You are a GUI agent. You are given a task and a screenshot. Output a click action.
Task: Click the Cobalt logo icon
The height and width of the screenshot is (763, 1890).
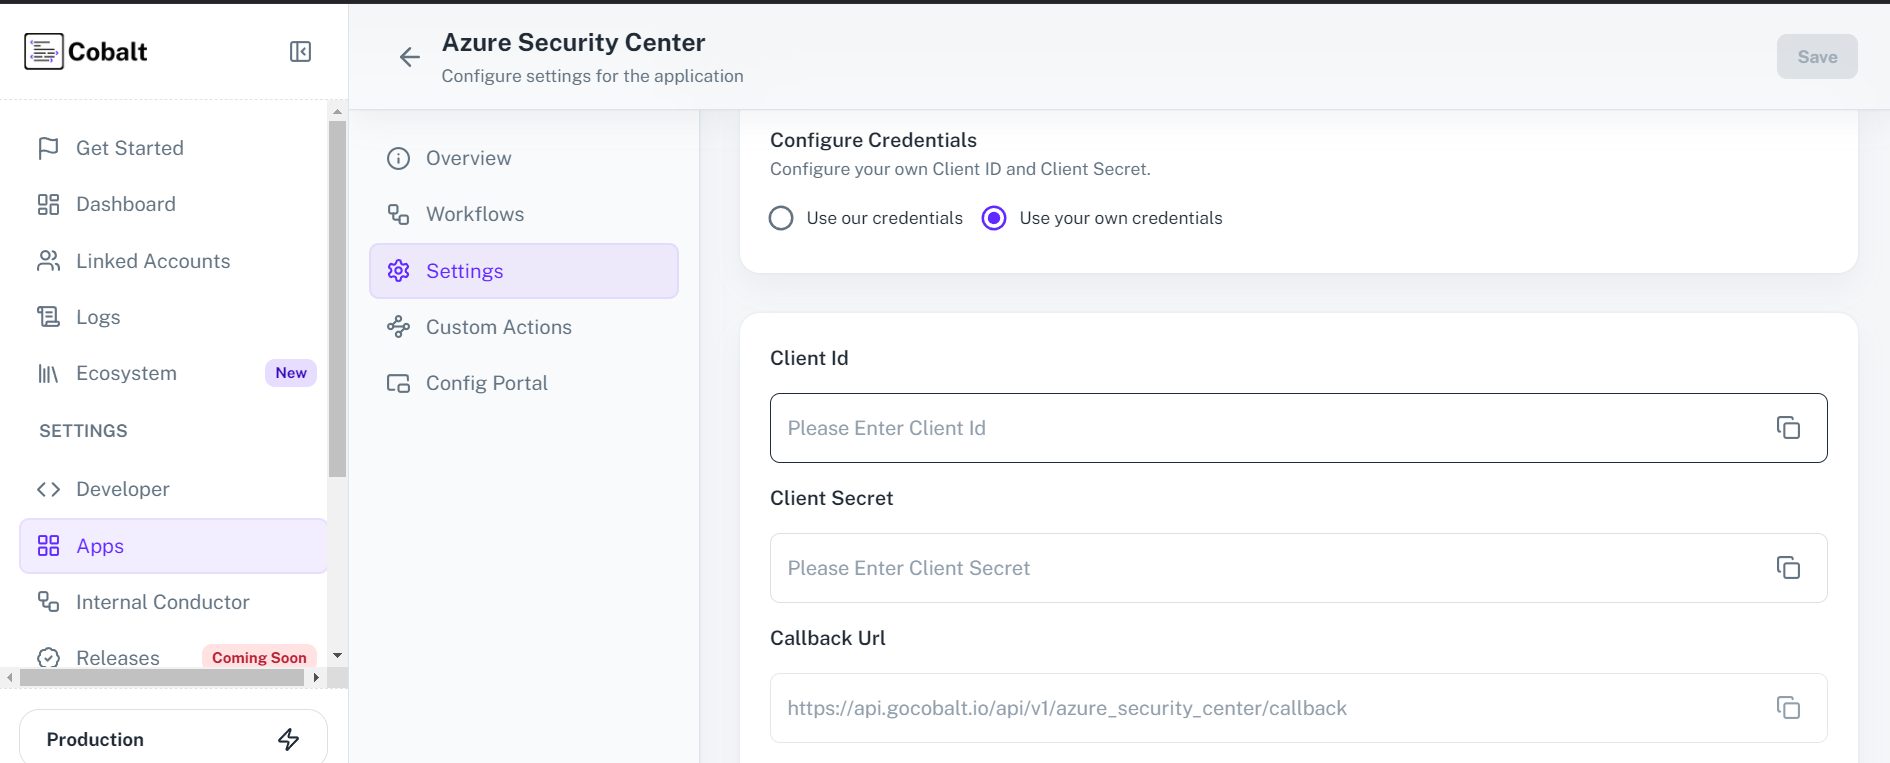(x=43, y=51)
